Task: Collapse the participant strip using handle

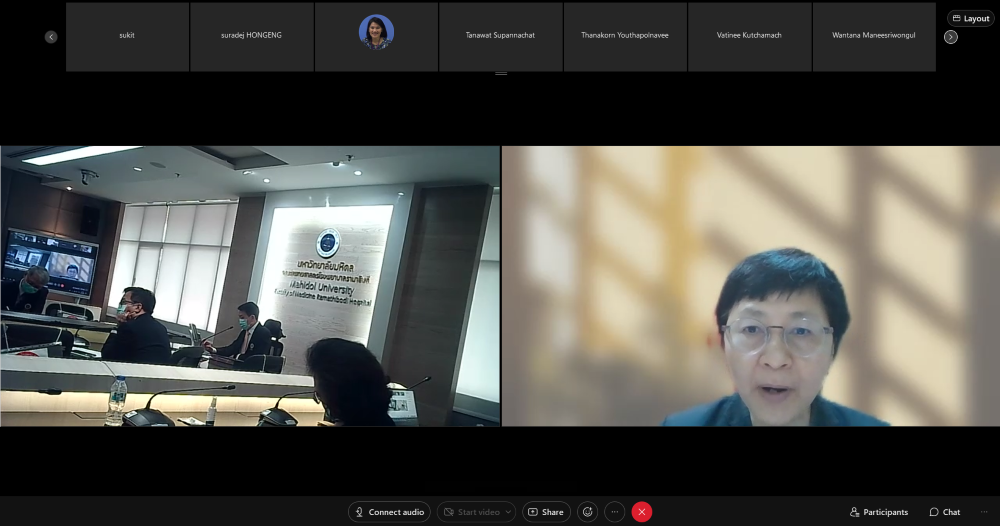Action: point(501,74)
